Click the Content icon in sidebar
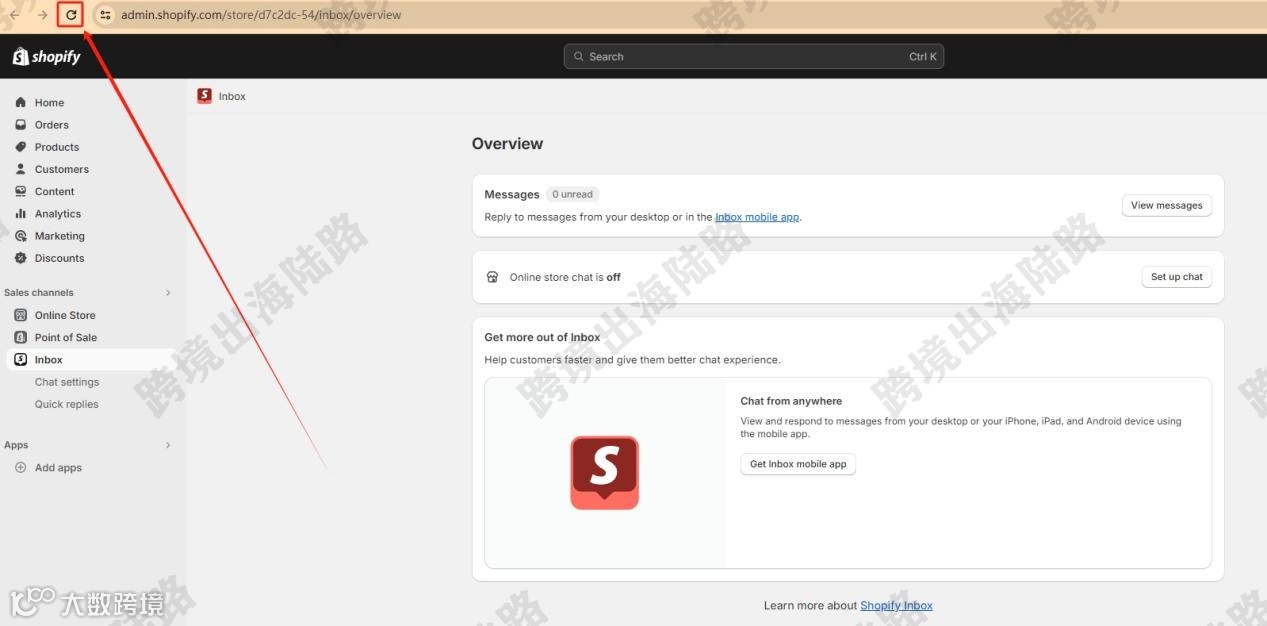 pyautogui.click(x=21, y=191)
